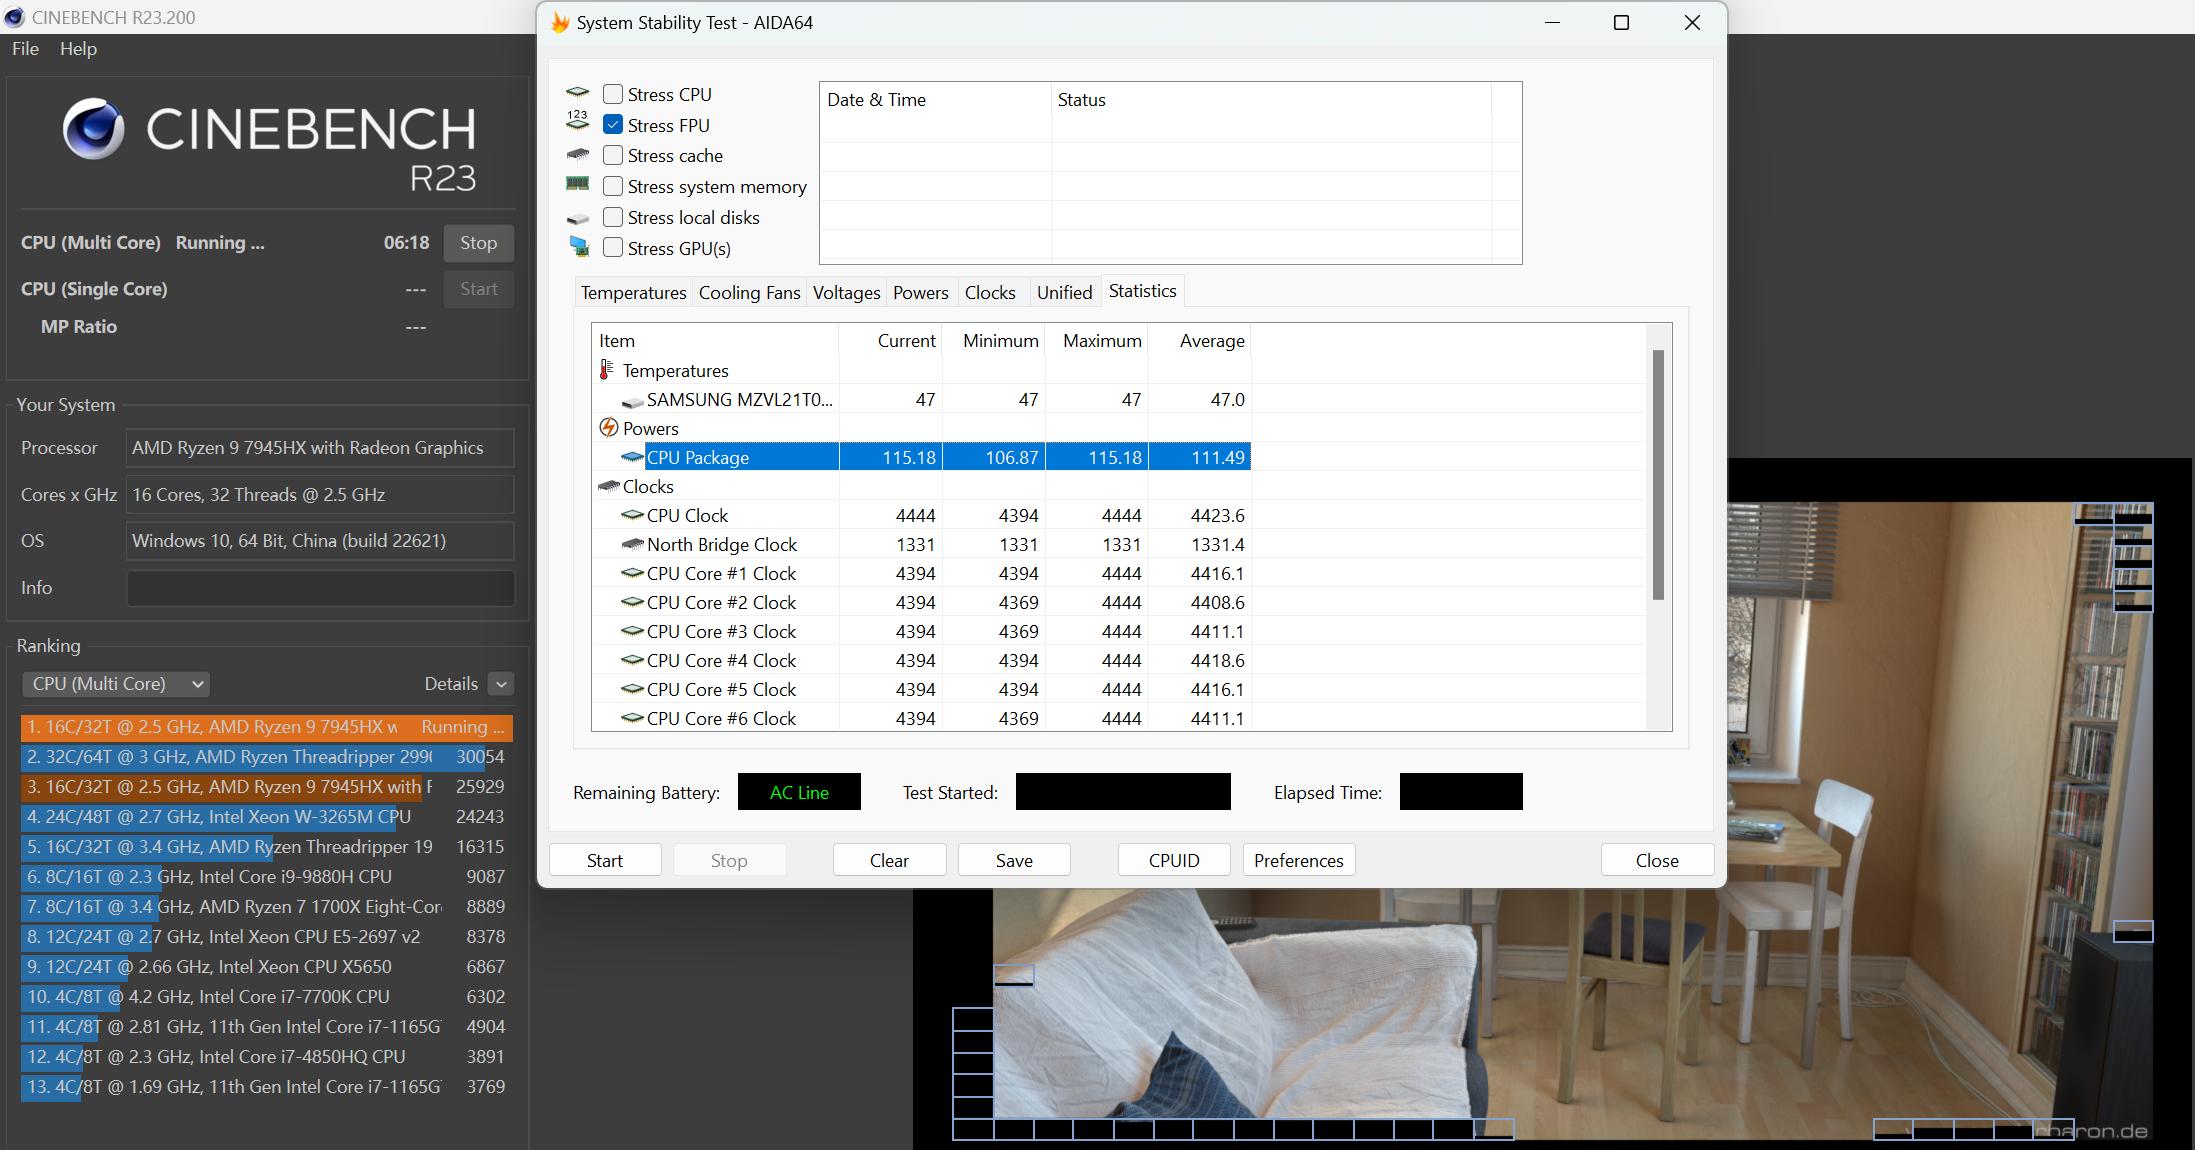Image resolution: width=2195 pixels, height=1150 pixels.
Task: Tick the Stress cache checkbox
Action: click(x=613, y=155)
